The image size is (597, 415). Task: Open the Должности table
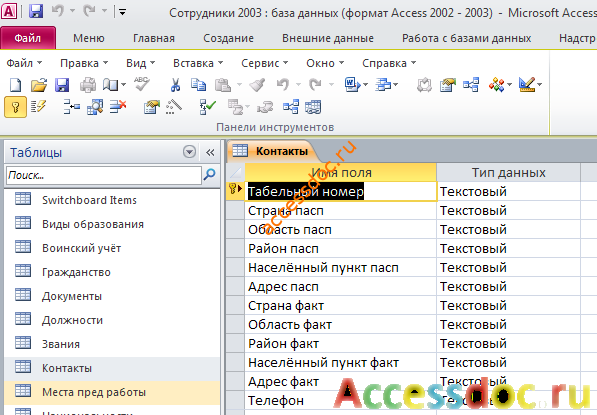click(112, 320)
